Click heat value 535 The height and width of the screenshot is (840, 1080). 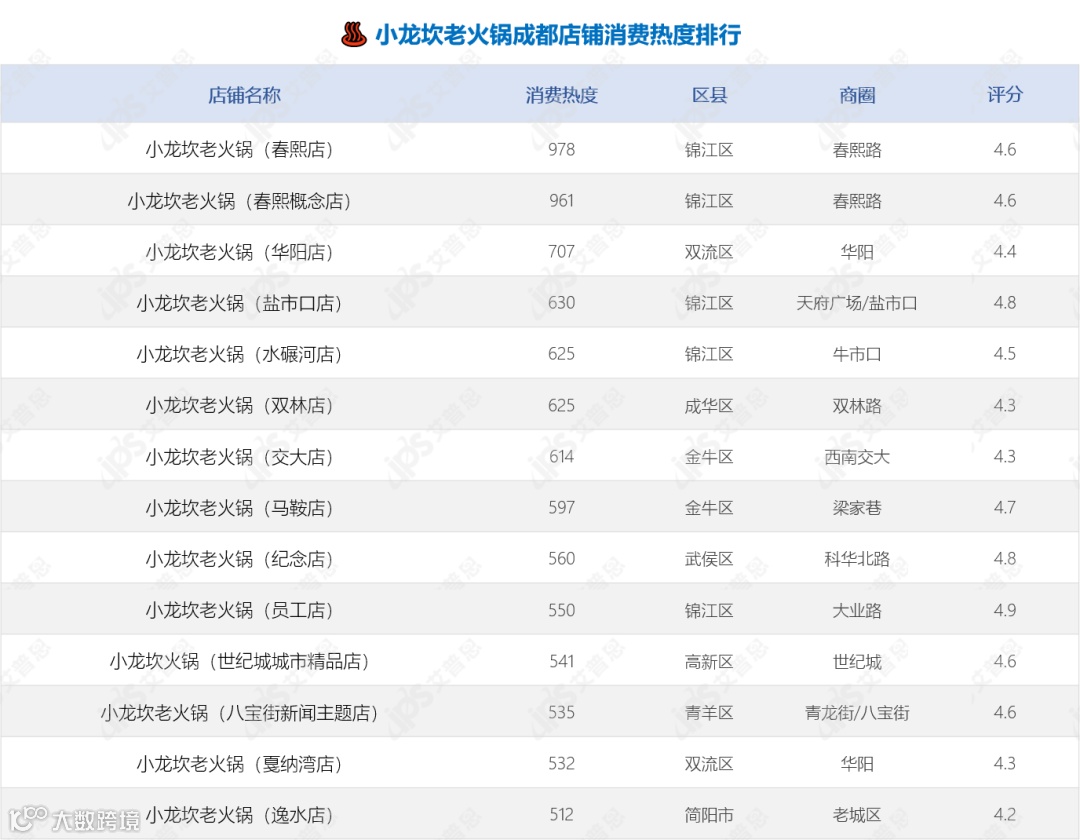[x=561, y=712]
